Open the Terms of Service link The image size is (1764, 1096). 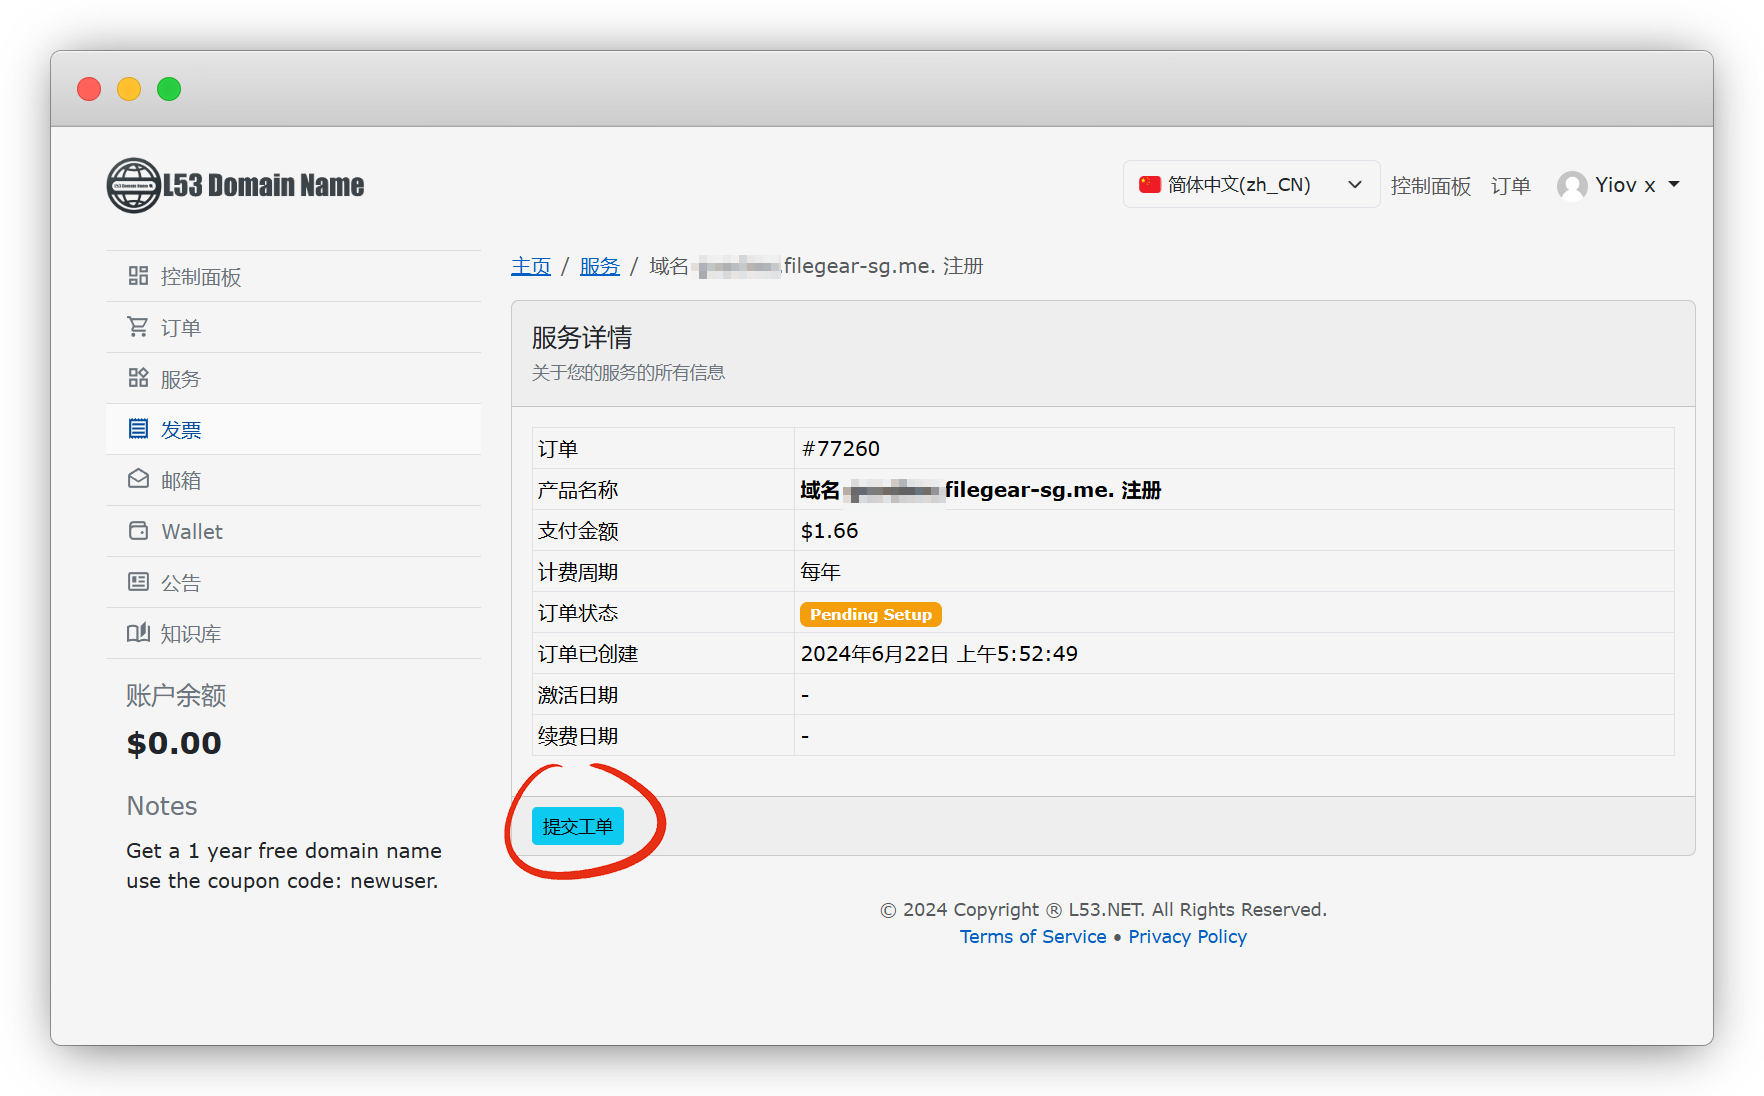coord(1033,937)
